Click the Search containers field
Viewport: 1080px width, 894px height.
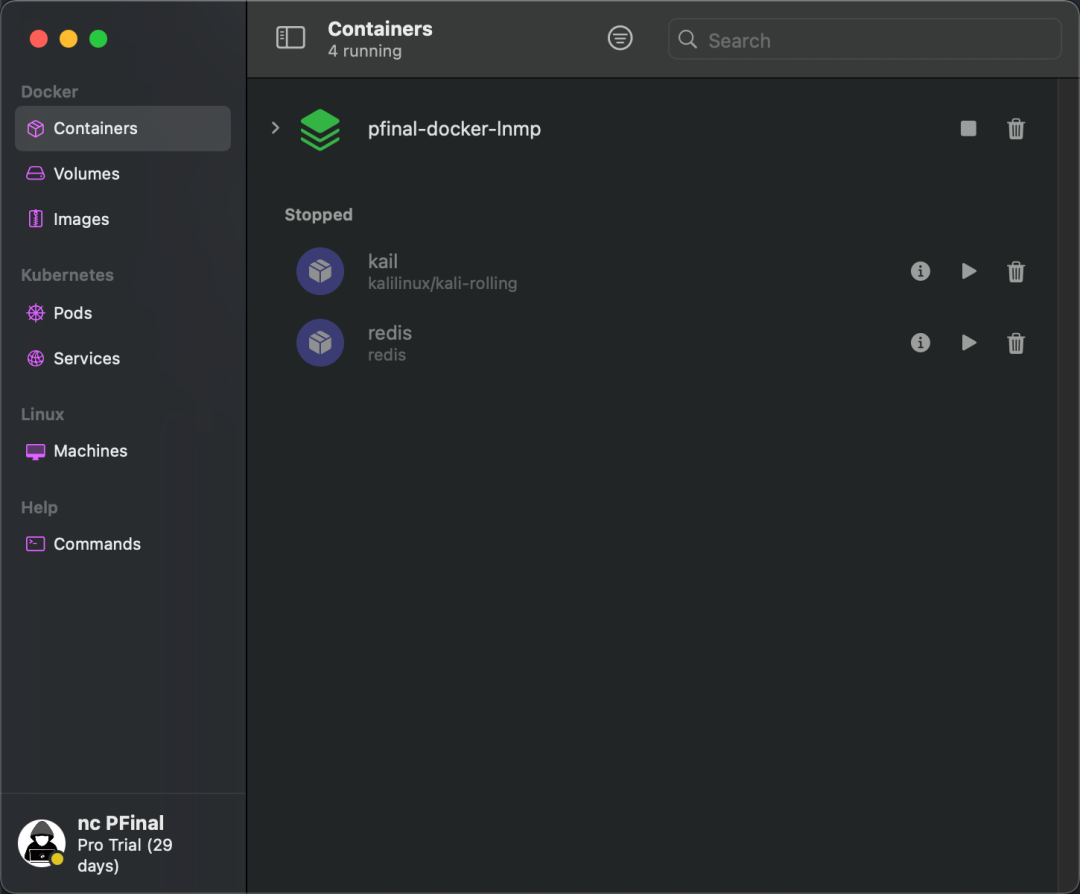[864, 39]
